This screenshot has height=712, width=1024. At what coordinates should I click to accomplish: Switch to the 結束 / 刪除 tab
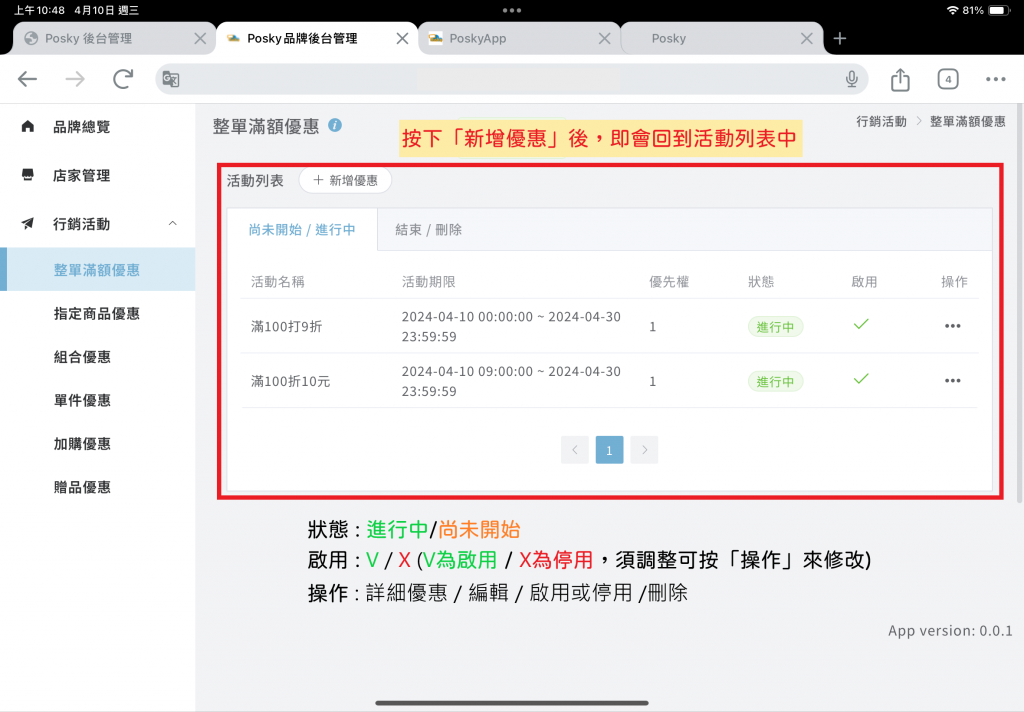coord(428,229)
